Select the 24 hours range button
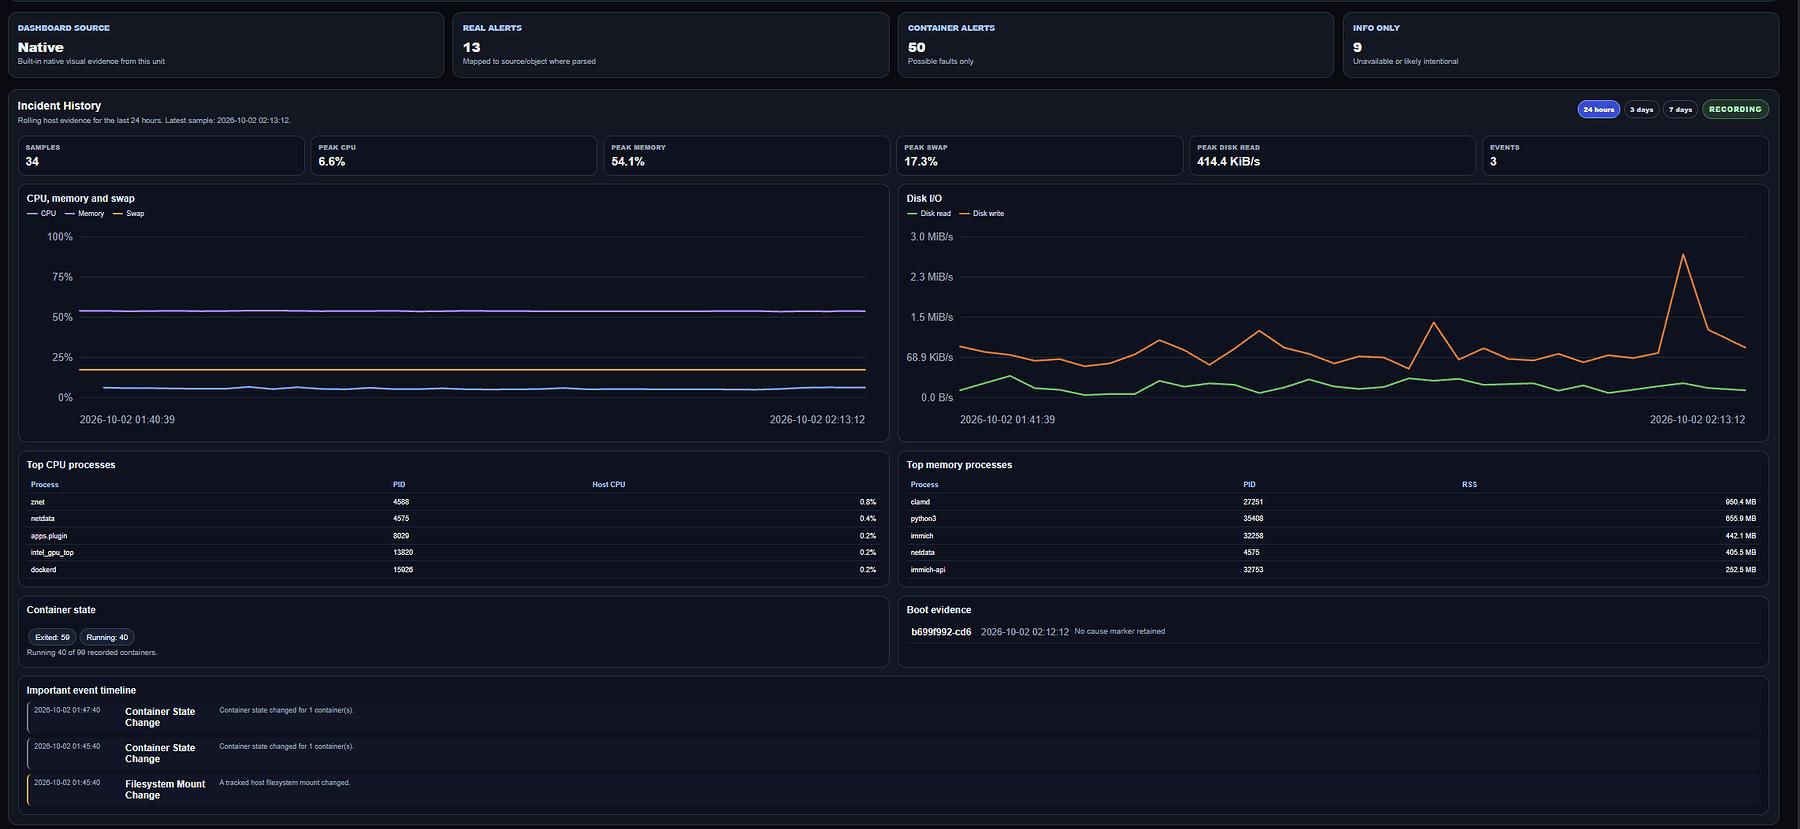Viewport: 1800px width, 829px height. pos(1598,109)
